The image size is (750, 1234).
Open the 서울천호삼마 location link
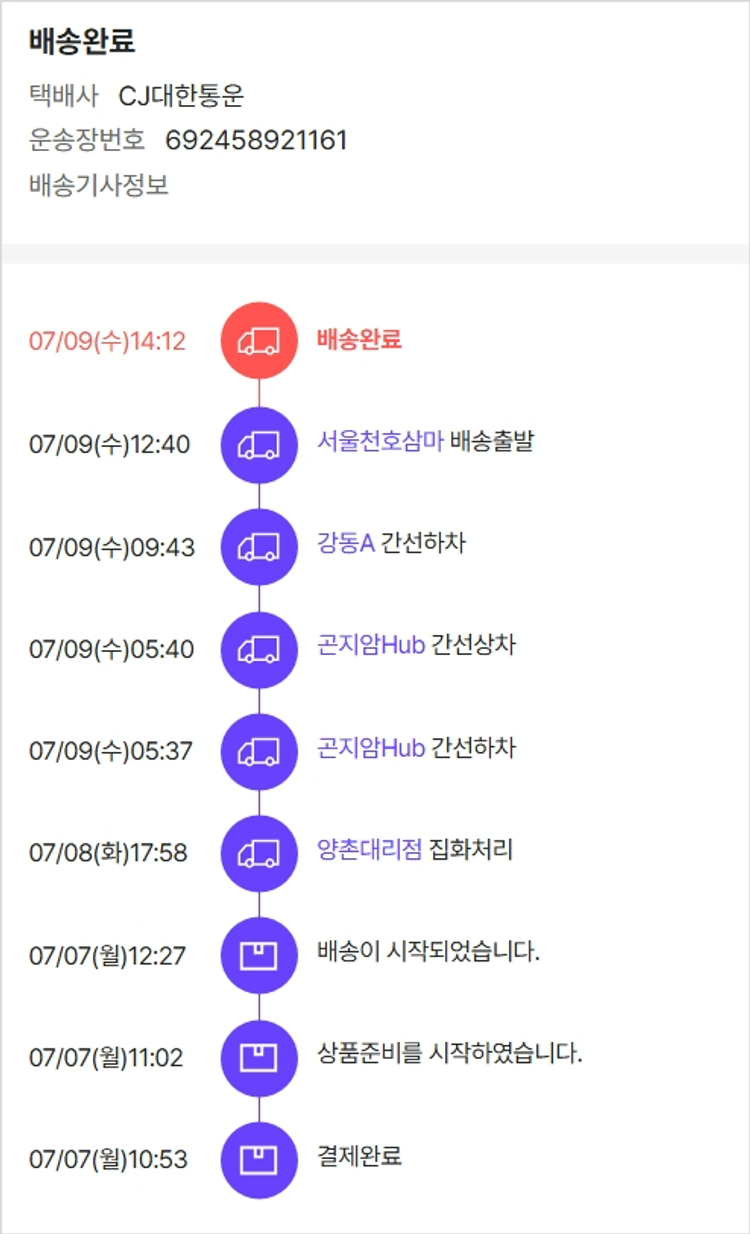pyautogui.click(x=380, y=441)
